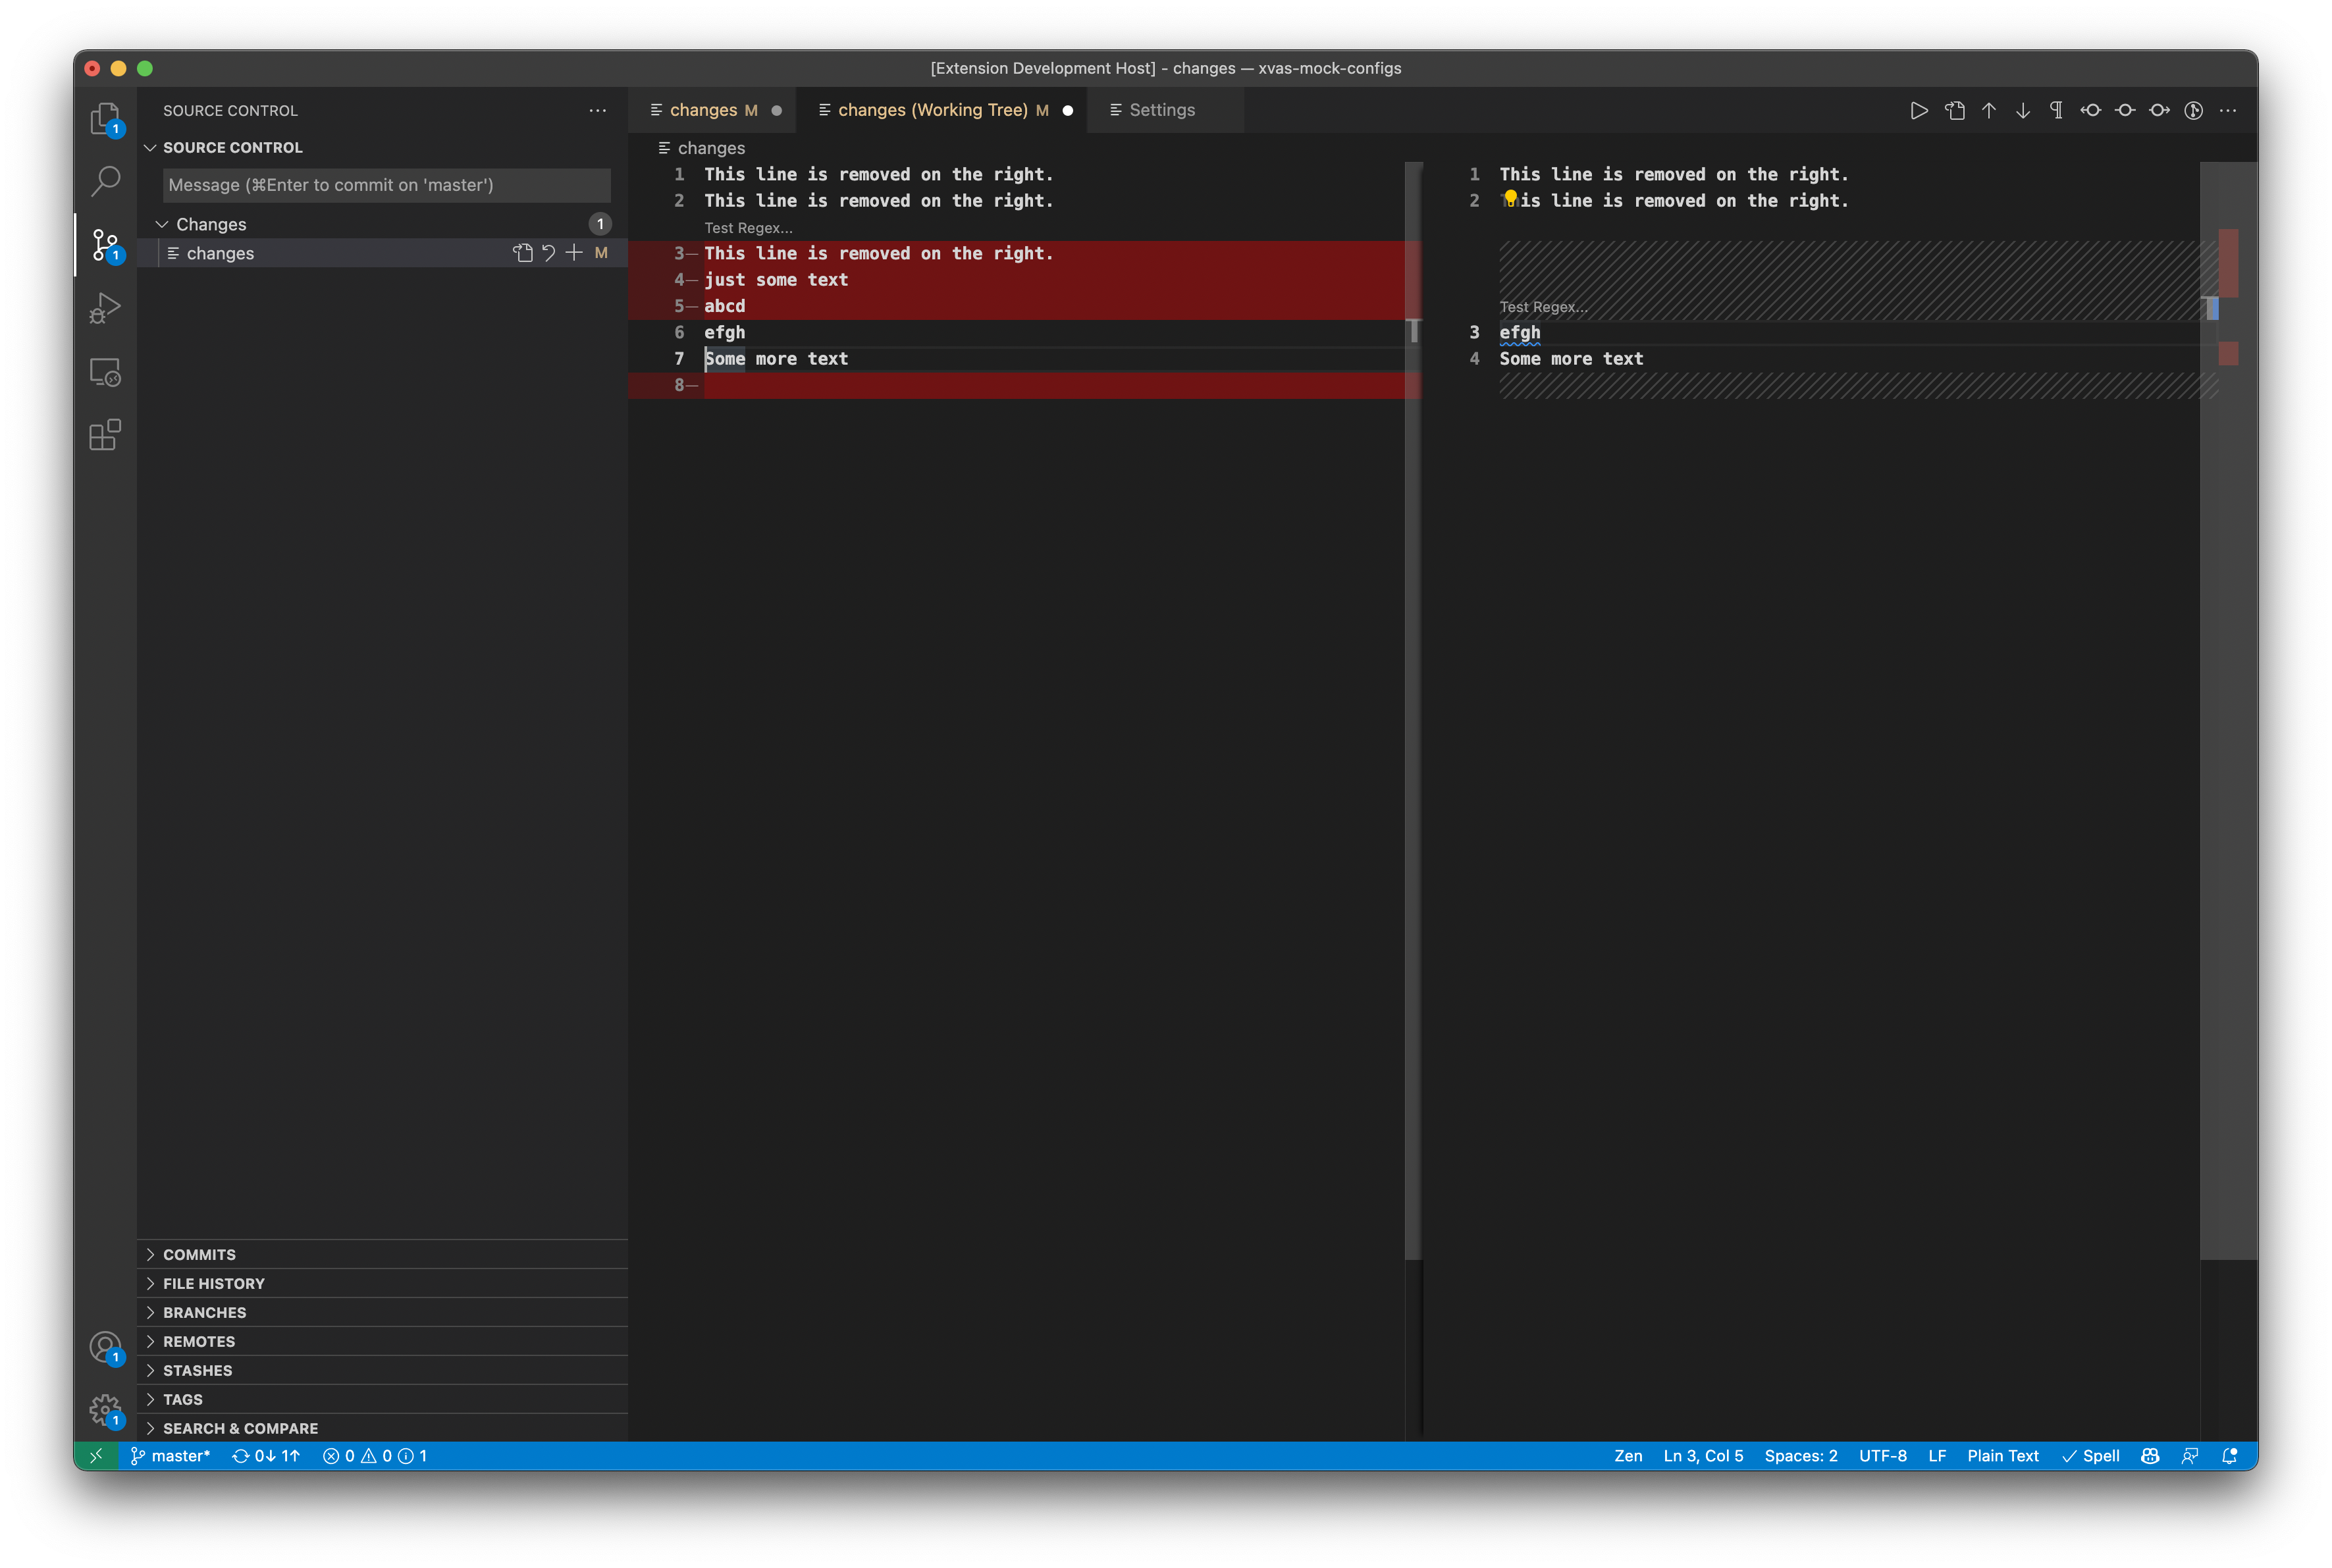Image resolution: width=2332 pixels, height=1568 pixels.
Task: Toggle whitespace rendering in the diff toolbar
Action: coord(2056,110)
